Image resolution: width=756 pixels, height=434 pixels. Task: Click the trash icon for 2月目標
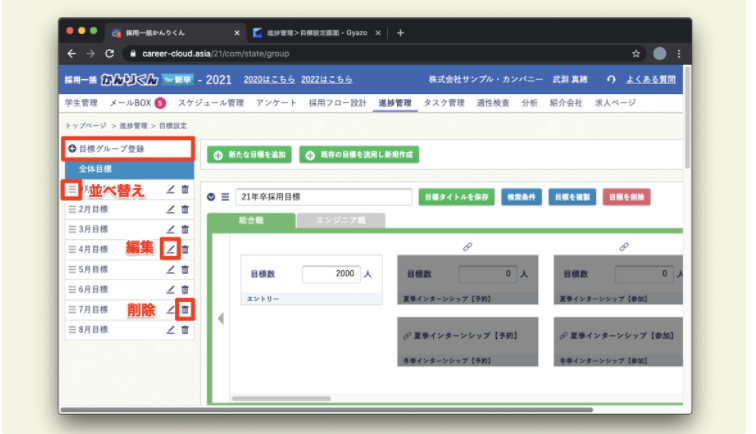pyautogui.click(x=185, y=209)
